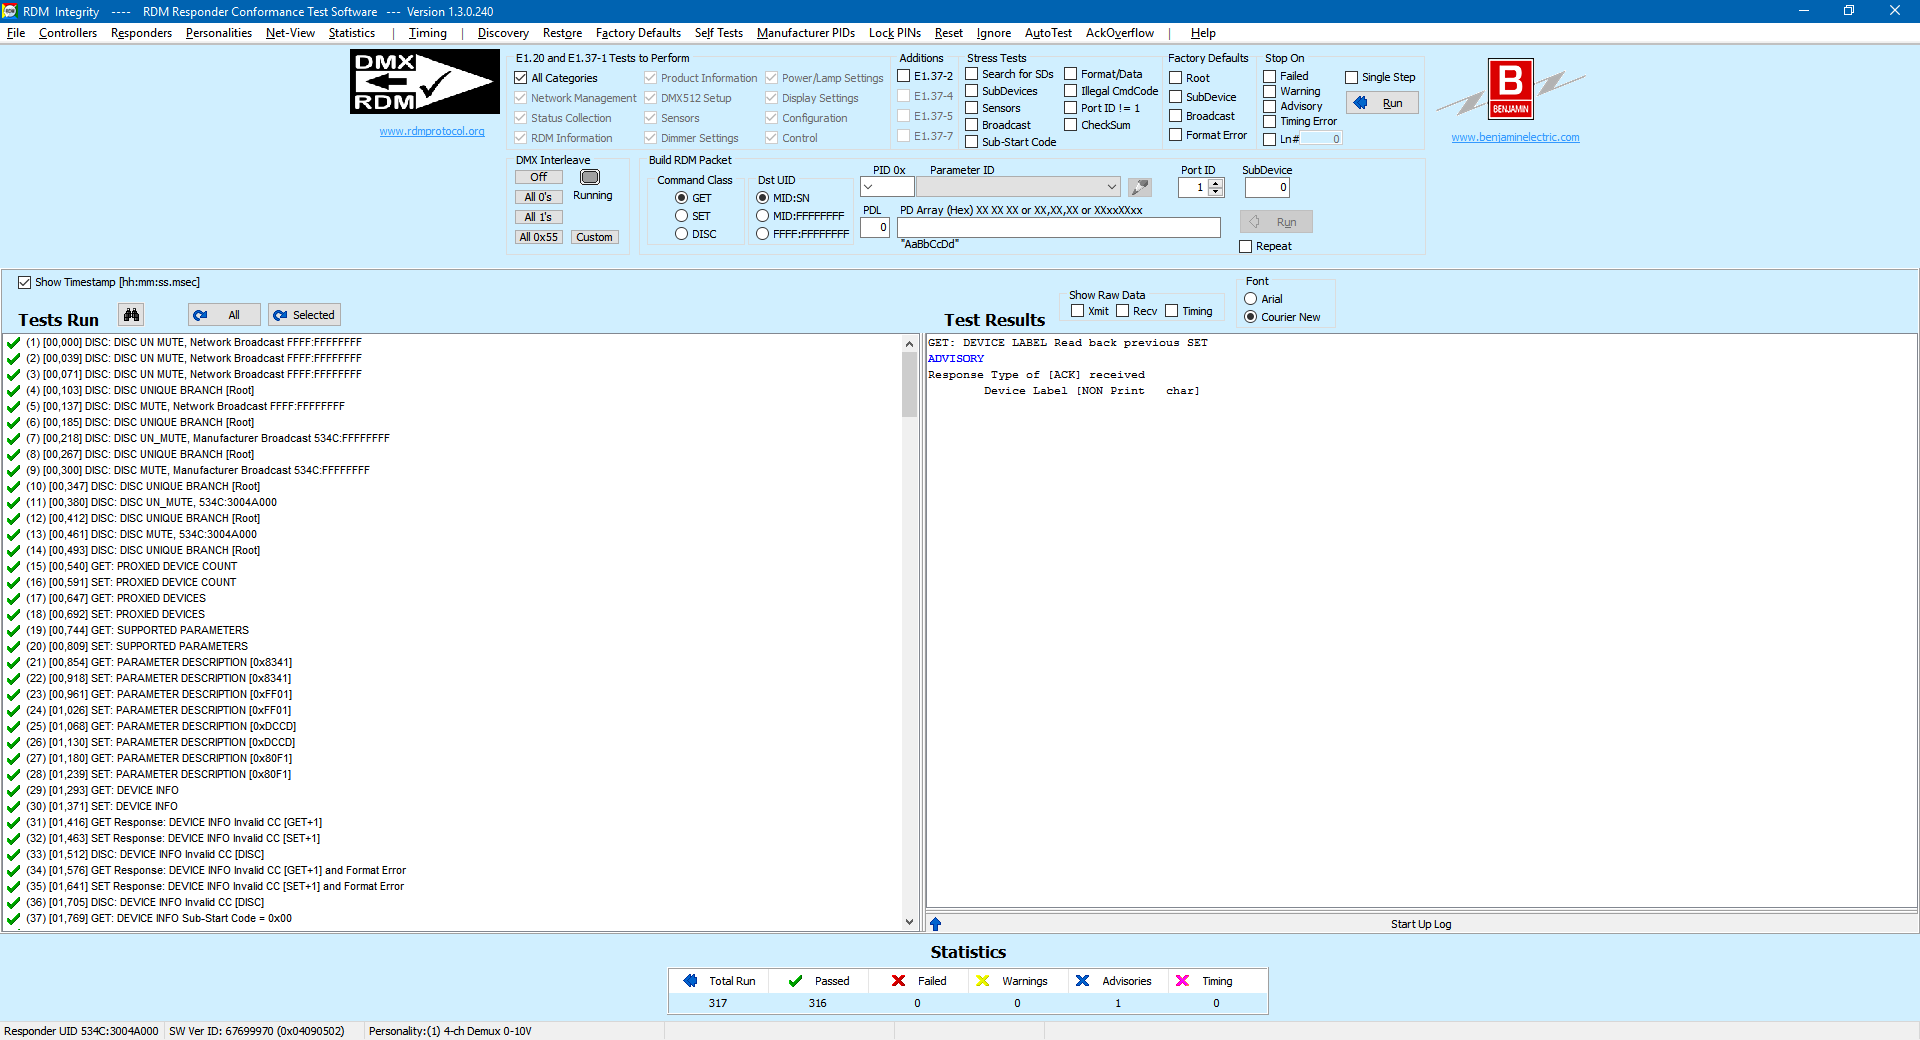Click the pin icon next to Parameter ID
The width and height of the screenshot is (1920, 1040).
click(x=1140, y=187)
